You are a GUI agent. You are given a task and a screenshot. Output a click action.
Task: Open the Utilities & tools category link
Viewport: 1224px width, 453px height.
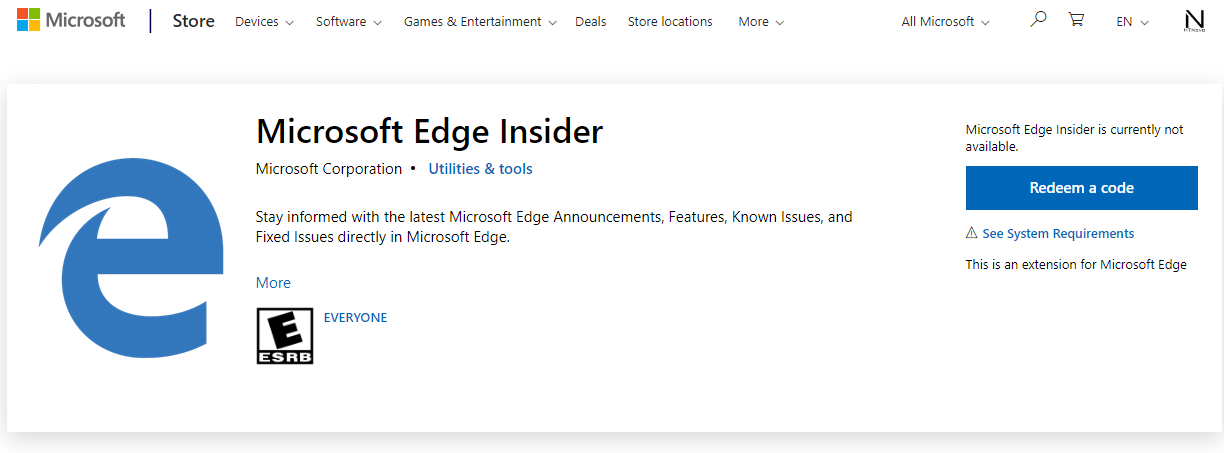[480, 169]
